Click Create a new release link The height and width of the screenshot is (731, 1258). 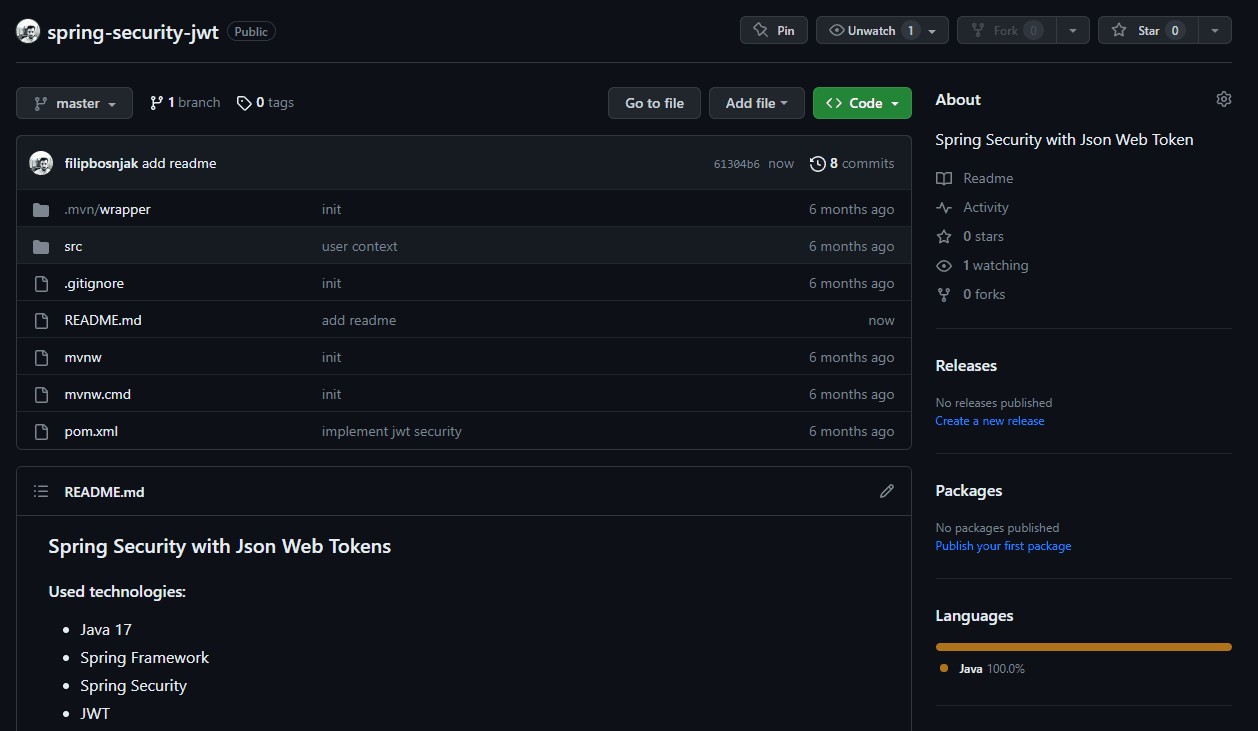click(990, 421)
